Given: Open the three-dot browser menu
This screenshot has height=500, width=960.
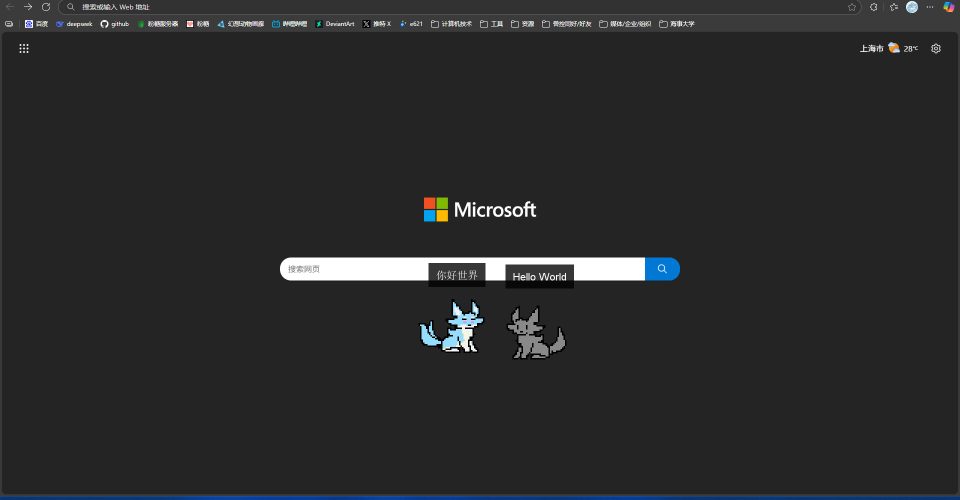Looking at the screenshot, I should point(930,7).
